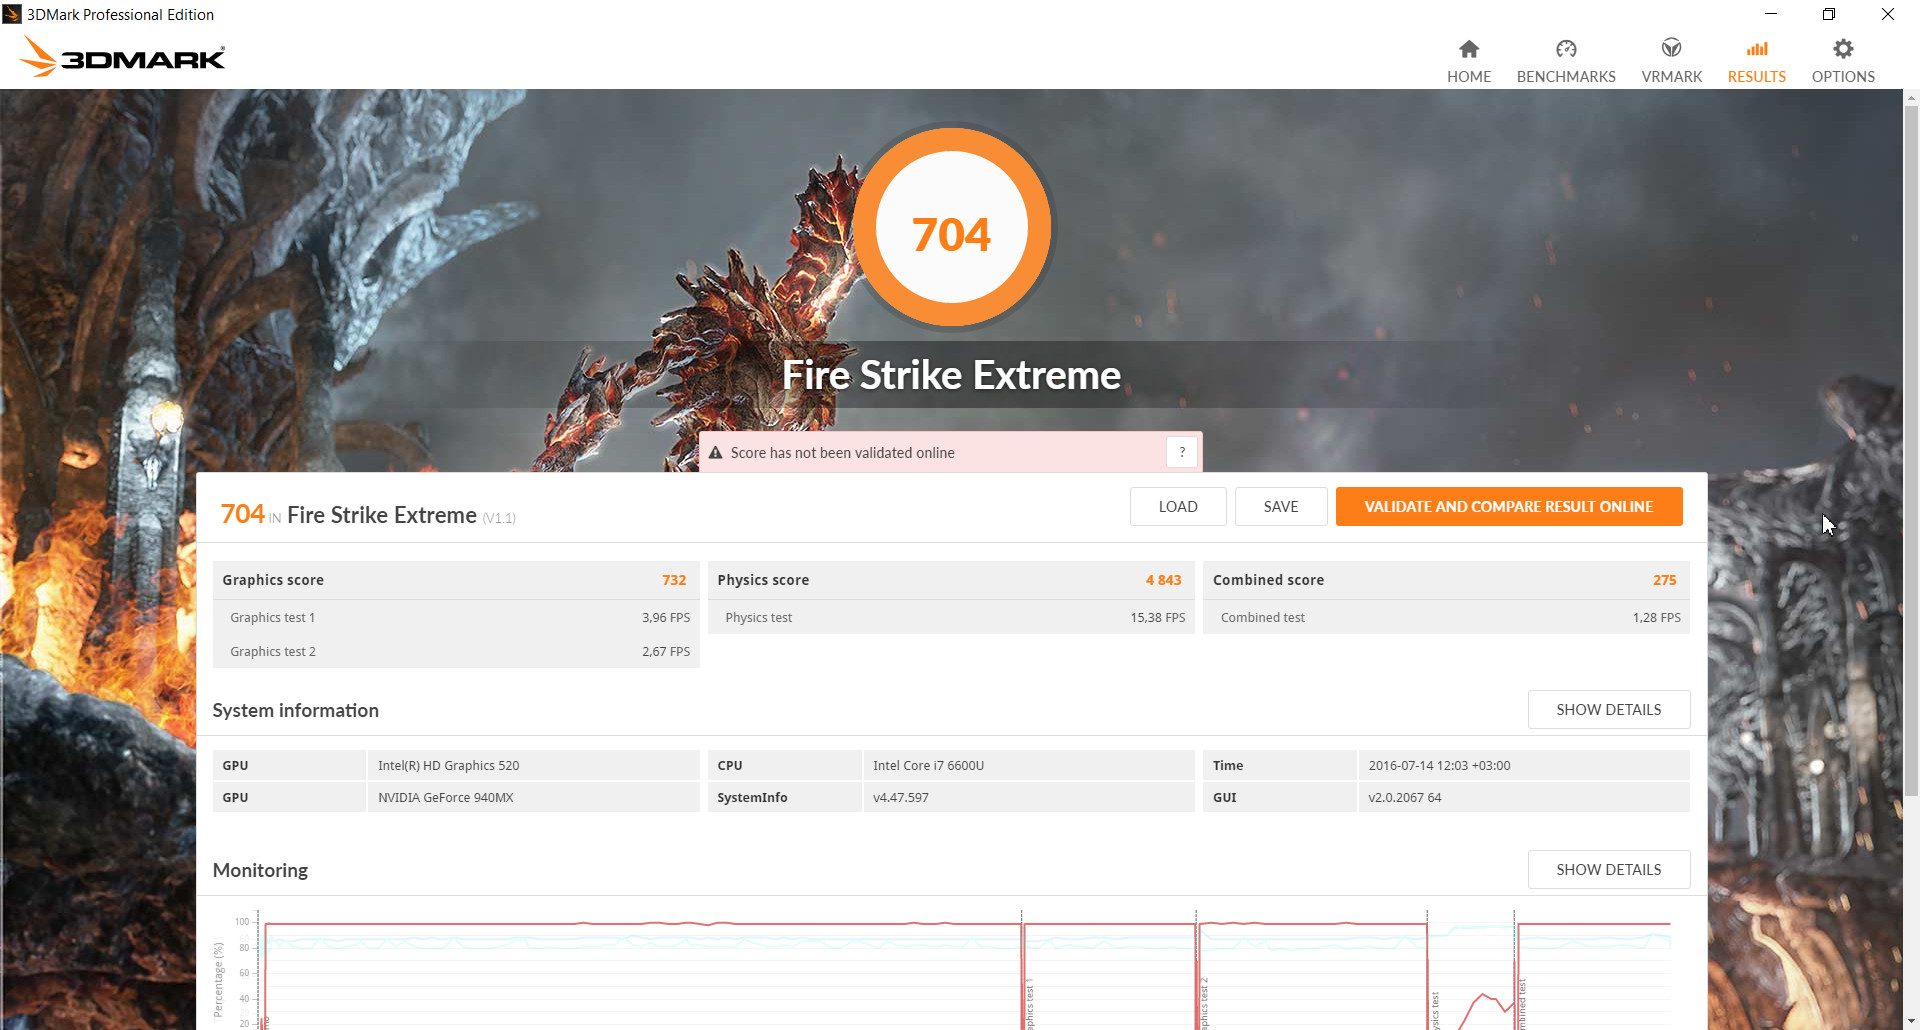Open Options gear icon
The image size is (1920, 1030).
click(1843, 49)
